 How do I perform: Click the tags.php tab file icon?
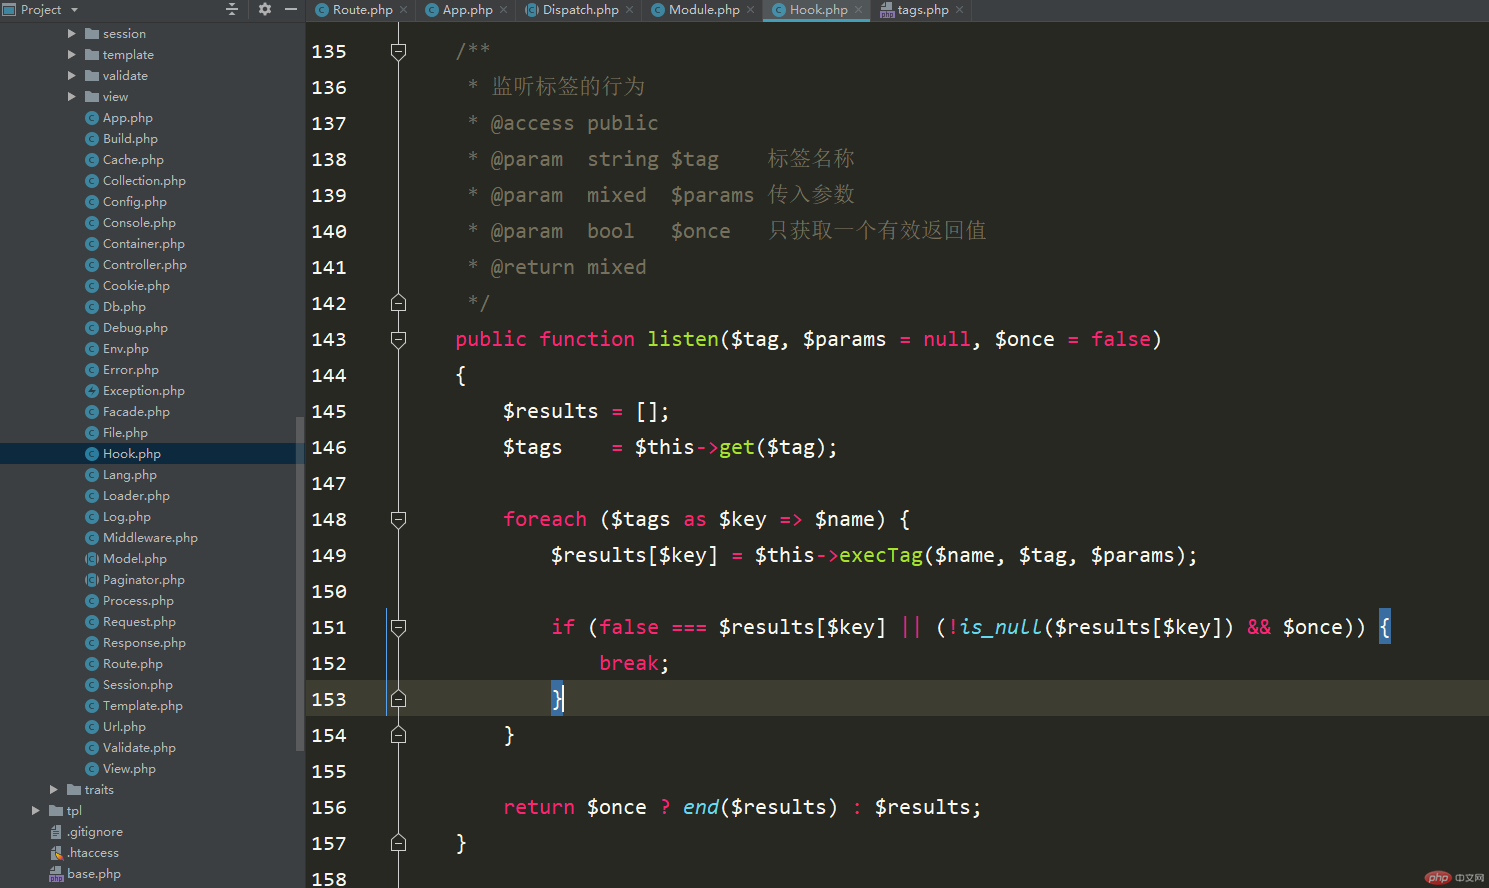tap(887, 10)
